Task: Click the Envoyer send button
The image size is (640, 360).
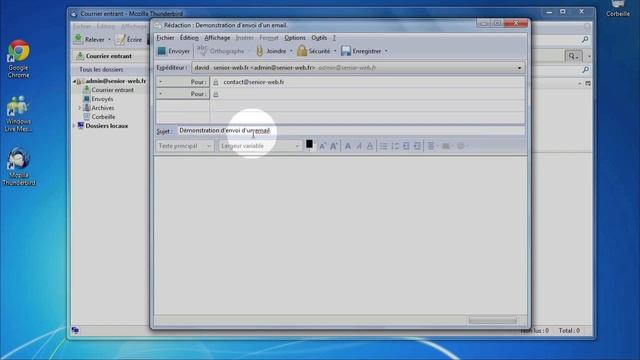Action: pyautogui.click(x=174, y=51)
